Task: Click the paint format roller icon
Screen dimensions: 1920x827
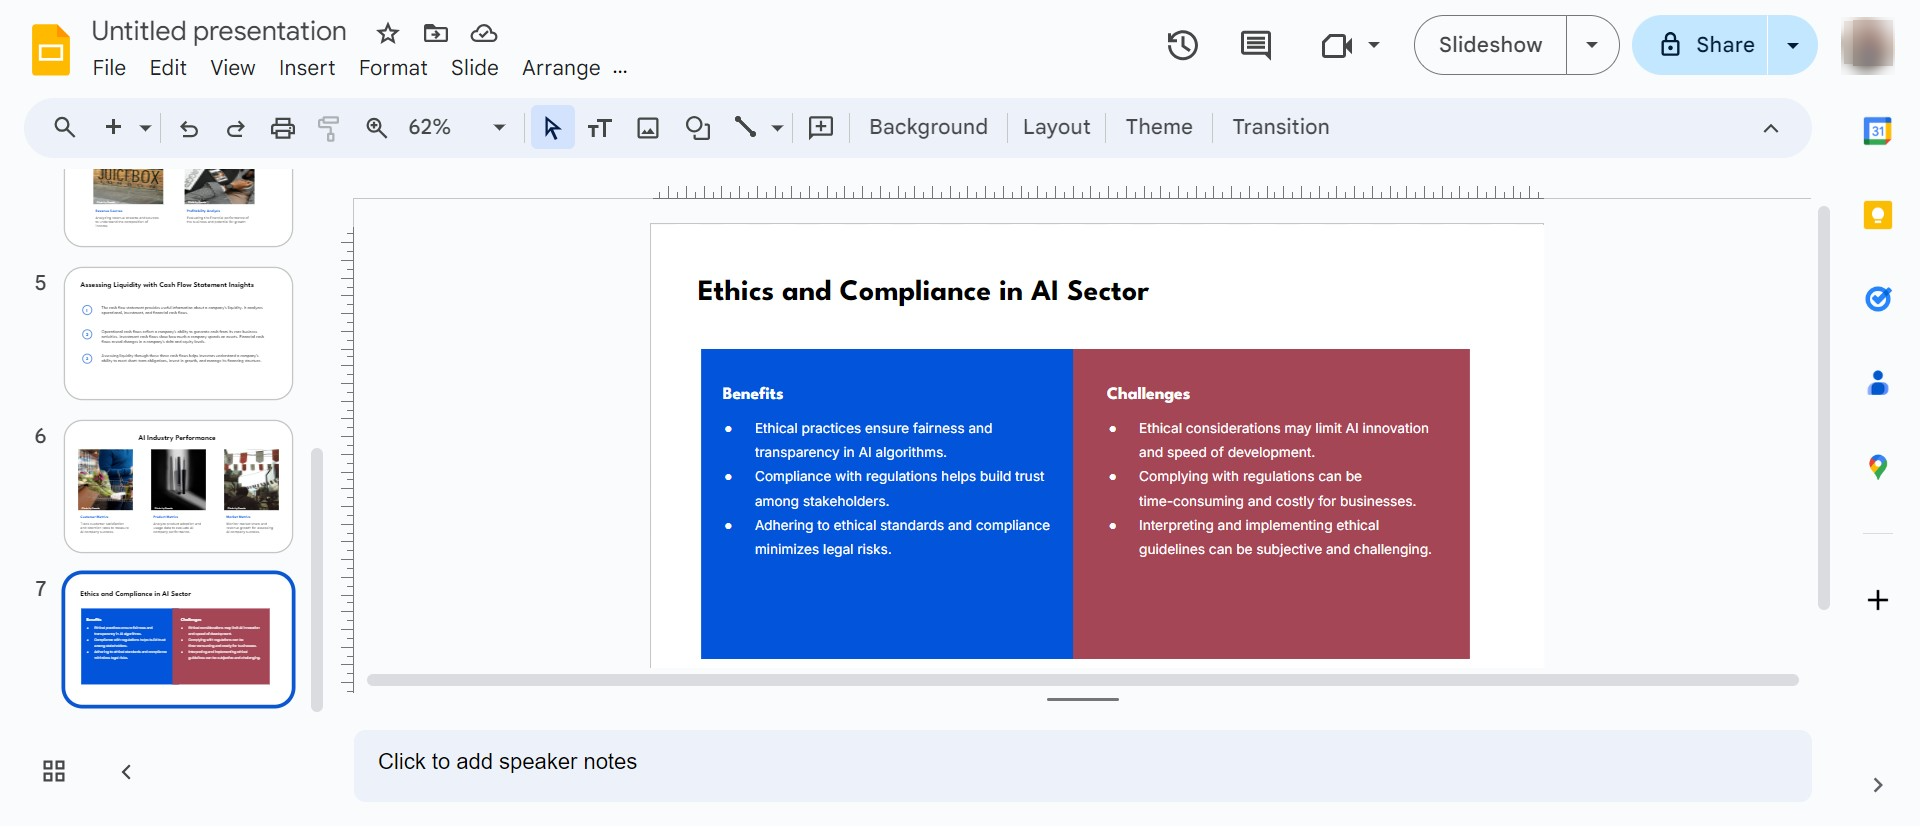Action: click(x=328, y=127)
